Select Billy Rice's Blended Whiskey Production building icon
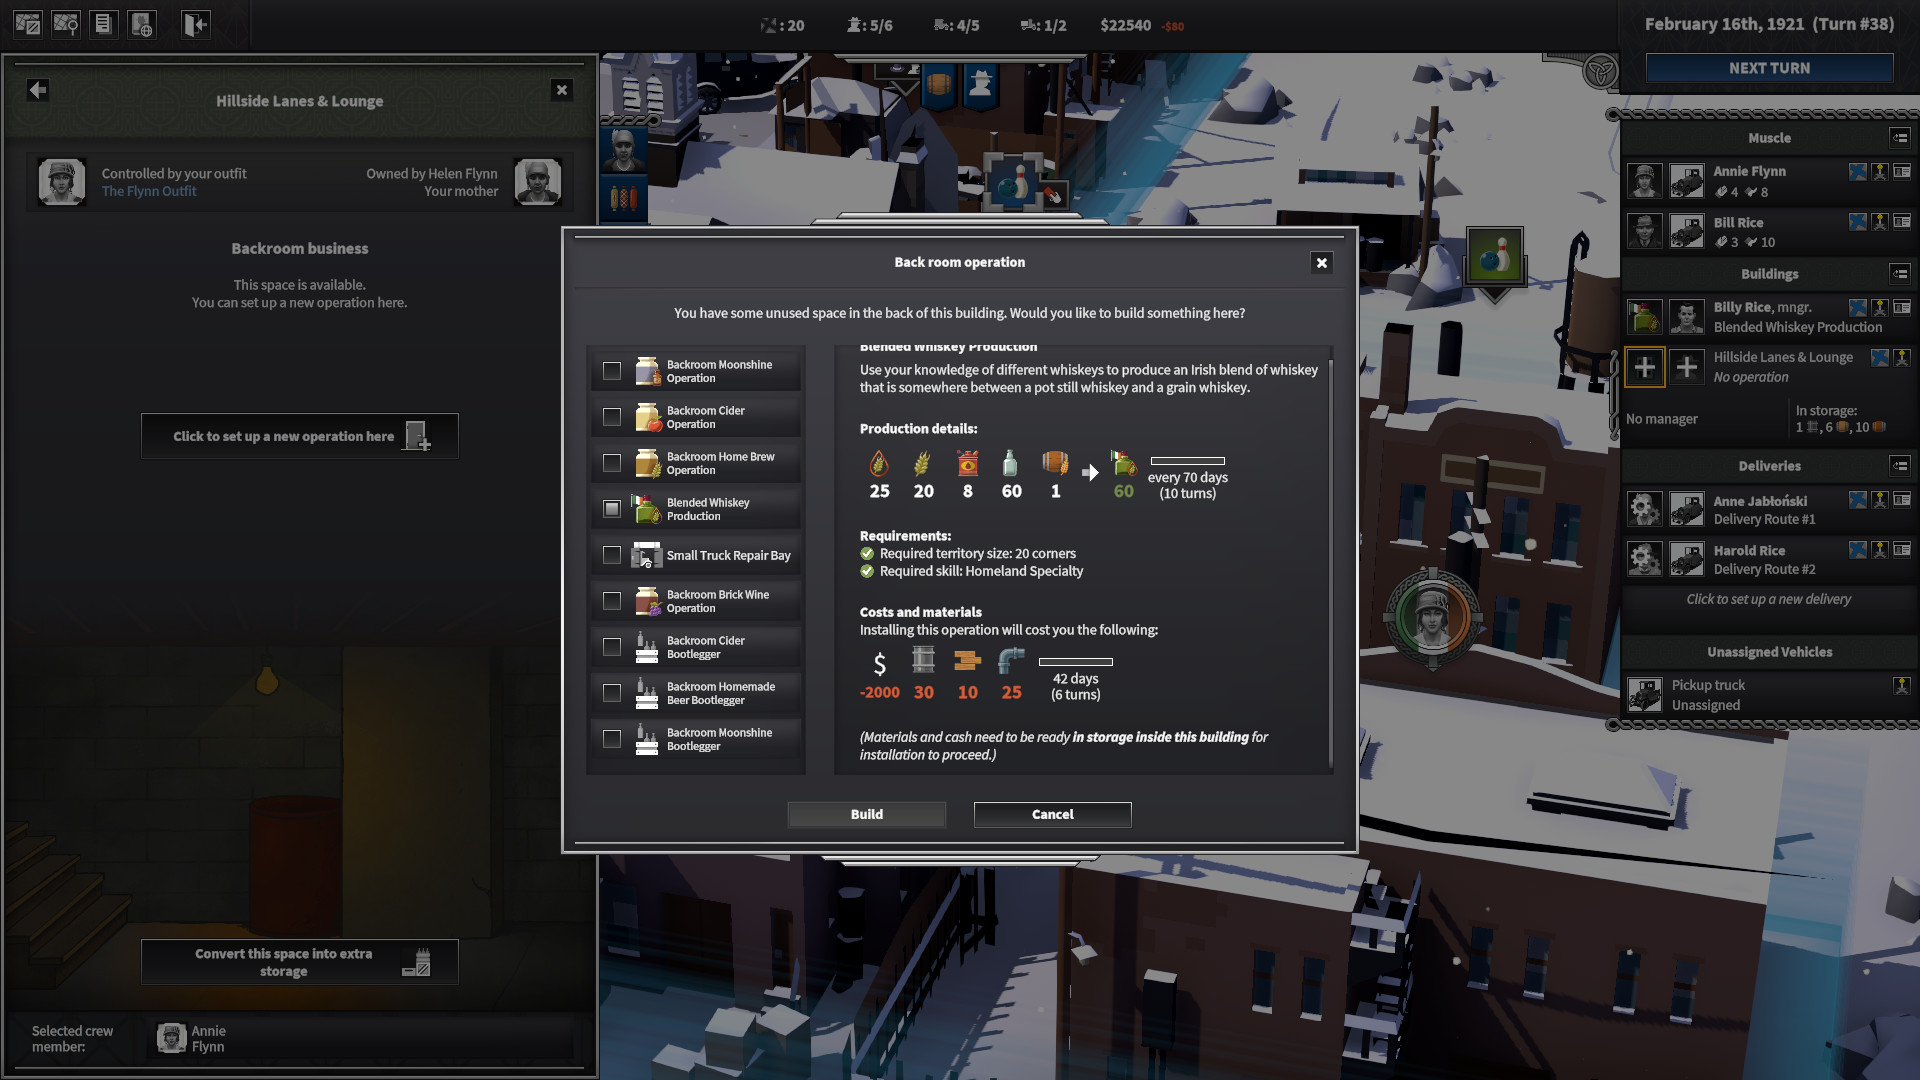The height and width of the screenshot is (1080, 1920). [1645, 316]
